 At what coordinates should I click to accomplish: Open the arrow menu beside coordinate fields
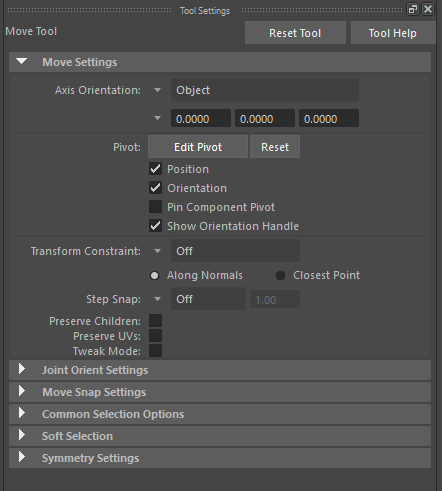point(157,118)
